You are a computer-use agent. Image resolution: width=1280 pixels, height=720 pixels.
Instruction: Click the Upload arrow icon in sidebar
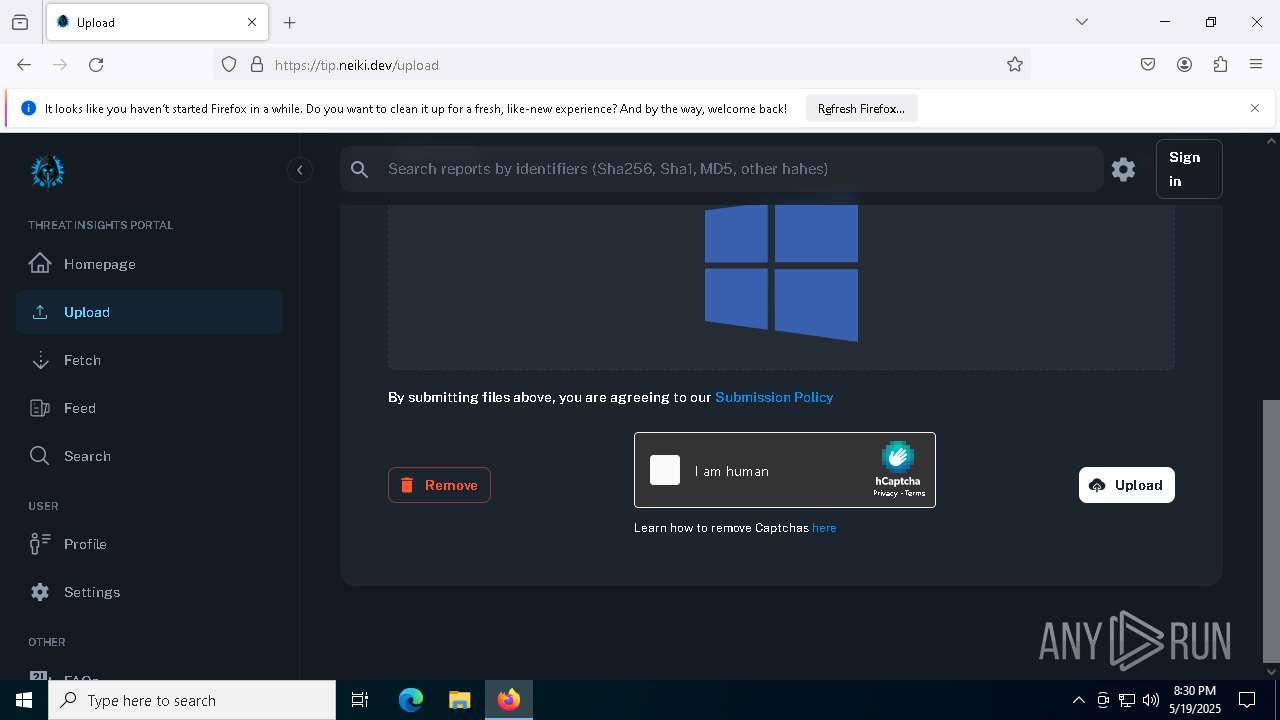point(40,312)
